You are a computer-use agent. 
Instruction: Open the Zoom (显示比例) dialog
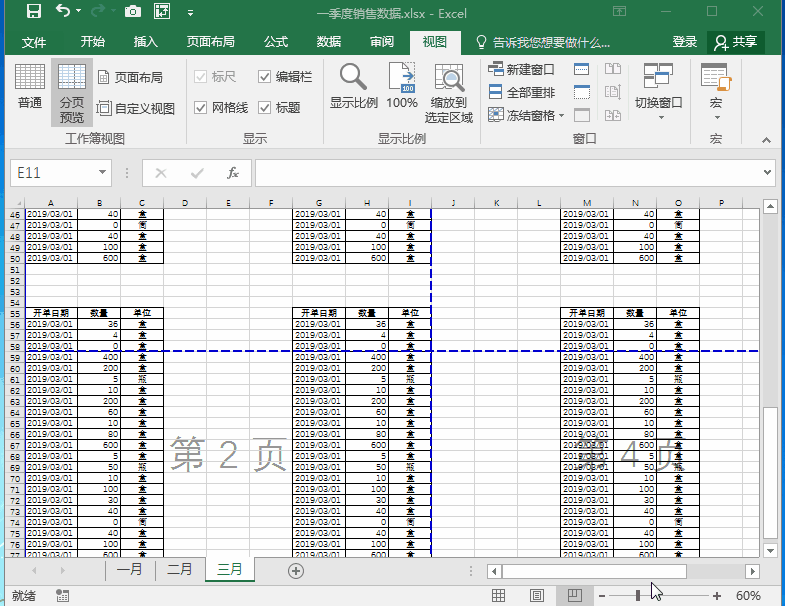pyautogui.click(x=353, y=88)
